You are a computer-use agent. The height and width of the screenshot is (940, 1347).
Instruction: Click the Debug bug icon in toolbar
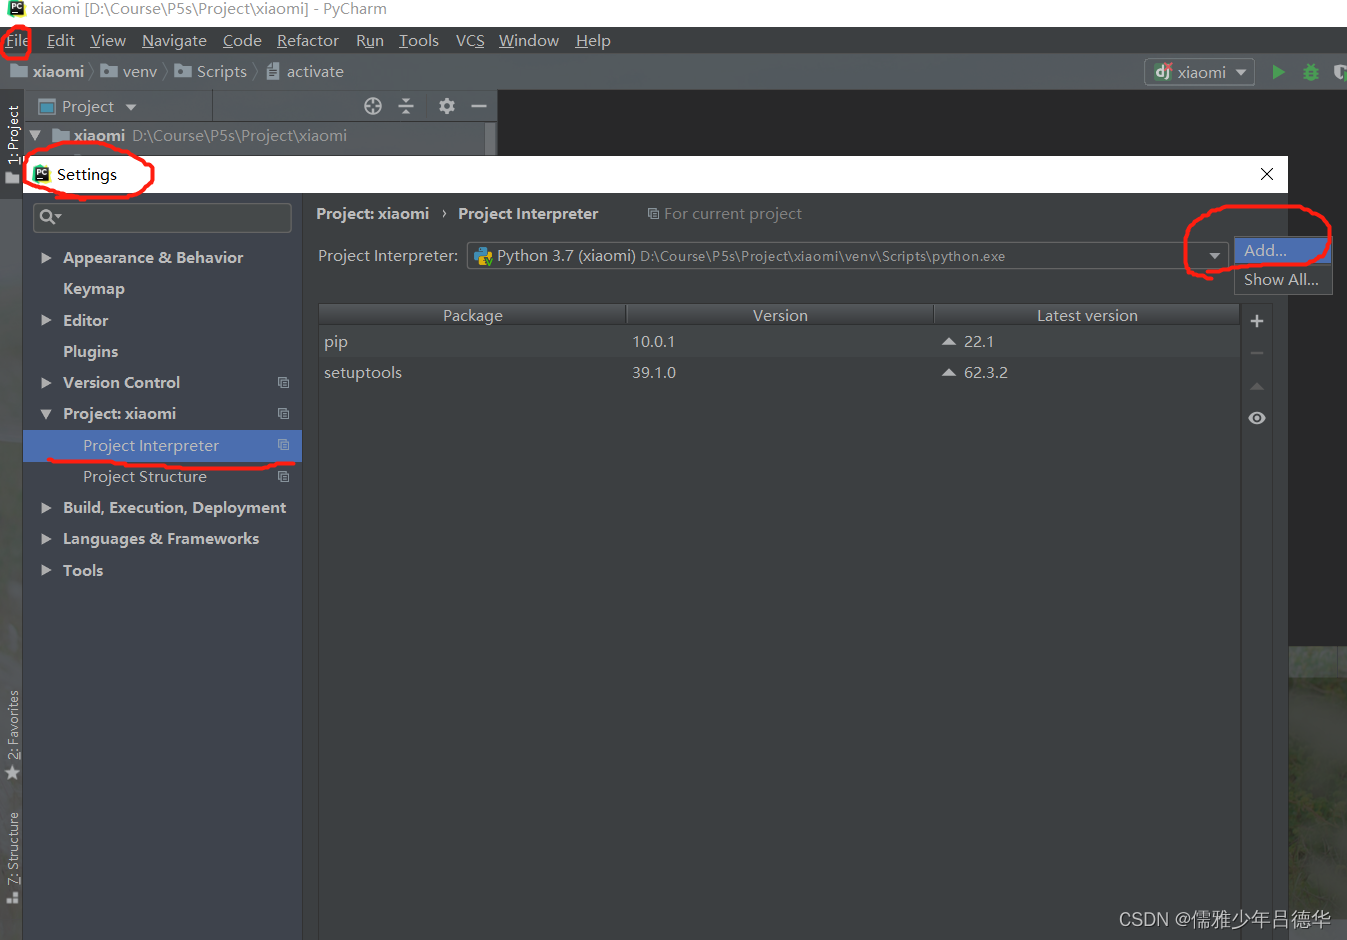point(1311,72)
